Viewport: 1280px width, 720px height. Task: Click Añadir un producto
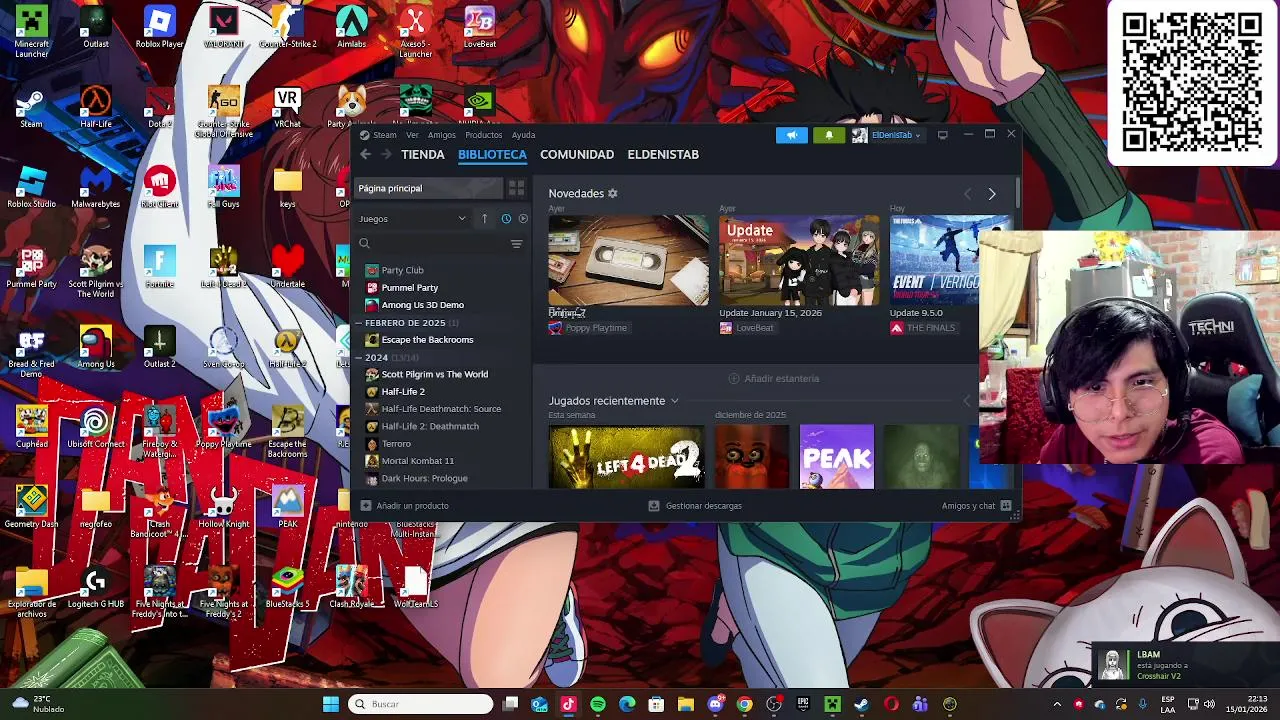click(404, 506)
